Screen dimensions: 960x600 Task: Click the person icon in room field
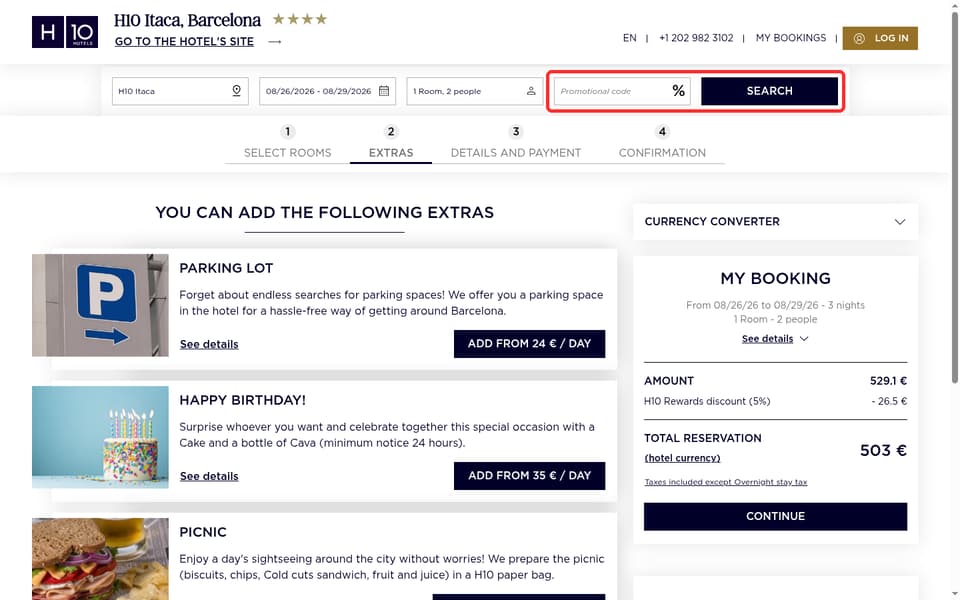531,91
